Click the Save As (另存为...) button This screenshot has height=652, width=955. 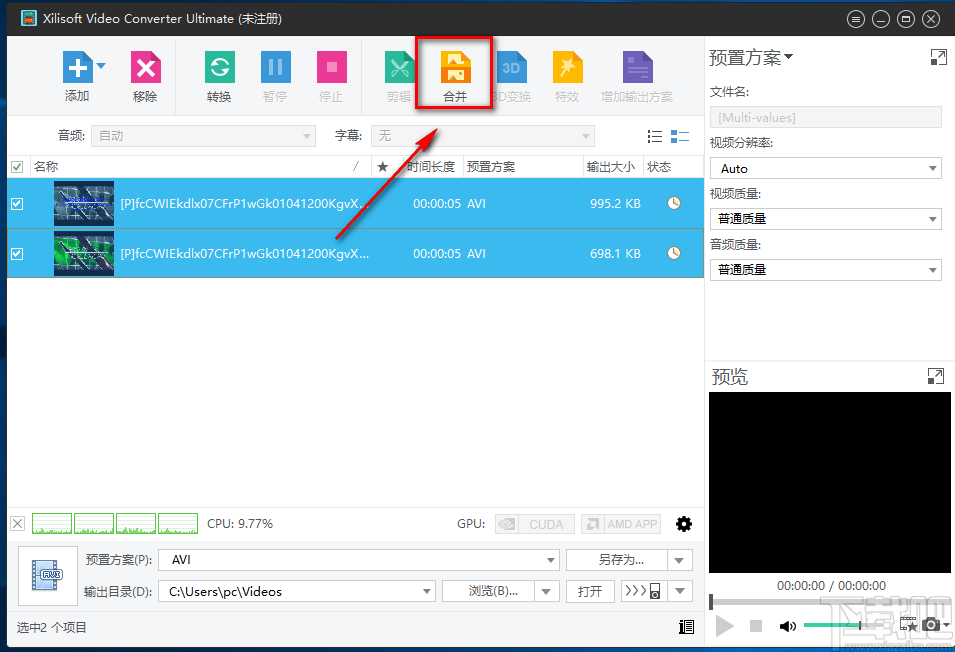[617, 560]
